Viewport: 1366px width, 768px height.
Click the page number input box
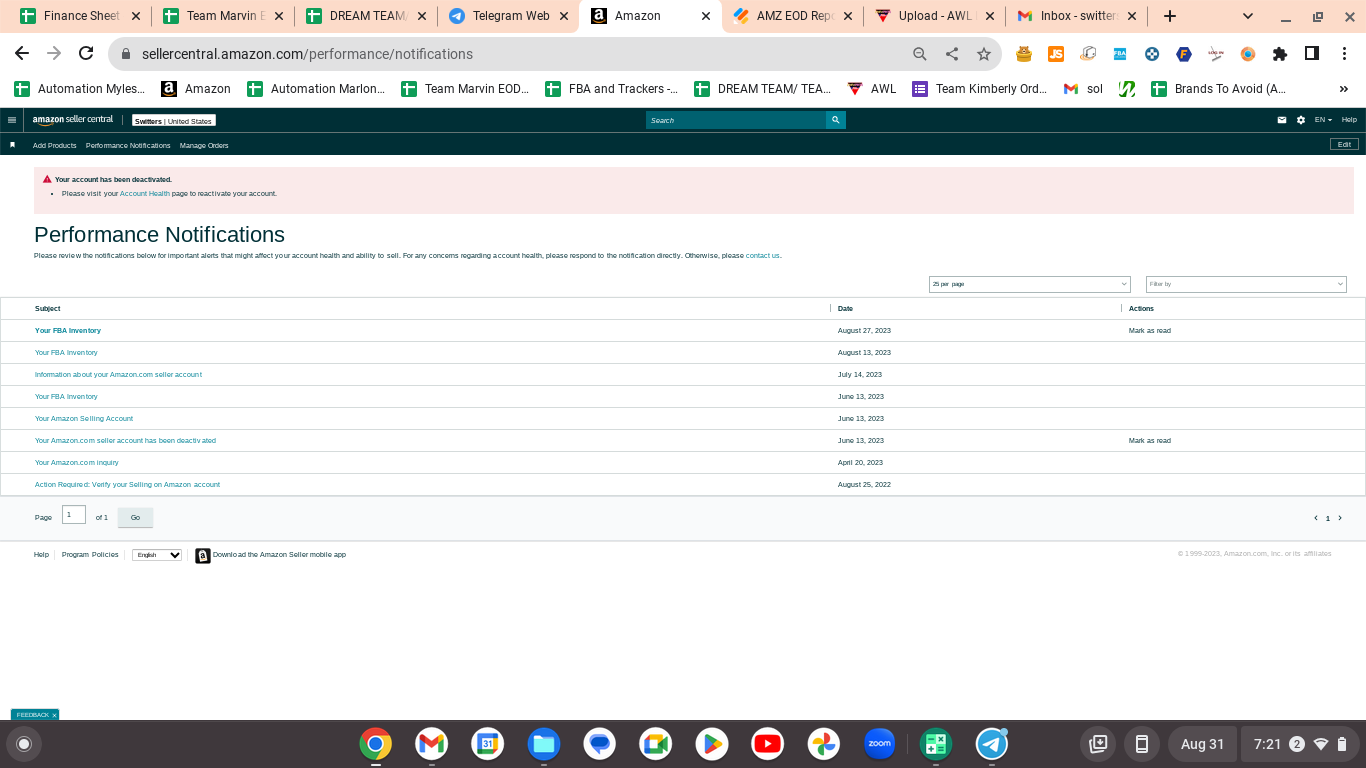[74, 515]
